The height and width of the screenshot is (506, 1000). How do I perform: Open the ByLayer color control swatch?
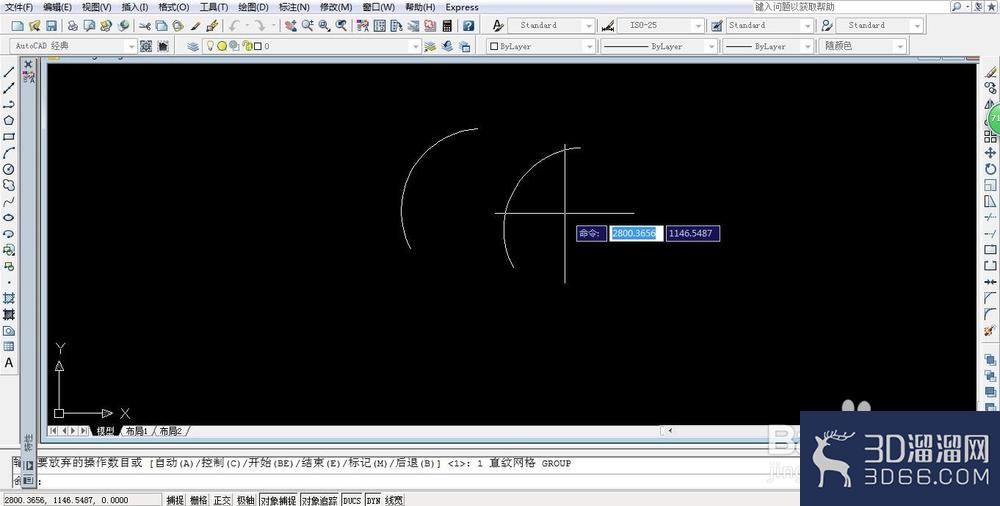541,47
